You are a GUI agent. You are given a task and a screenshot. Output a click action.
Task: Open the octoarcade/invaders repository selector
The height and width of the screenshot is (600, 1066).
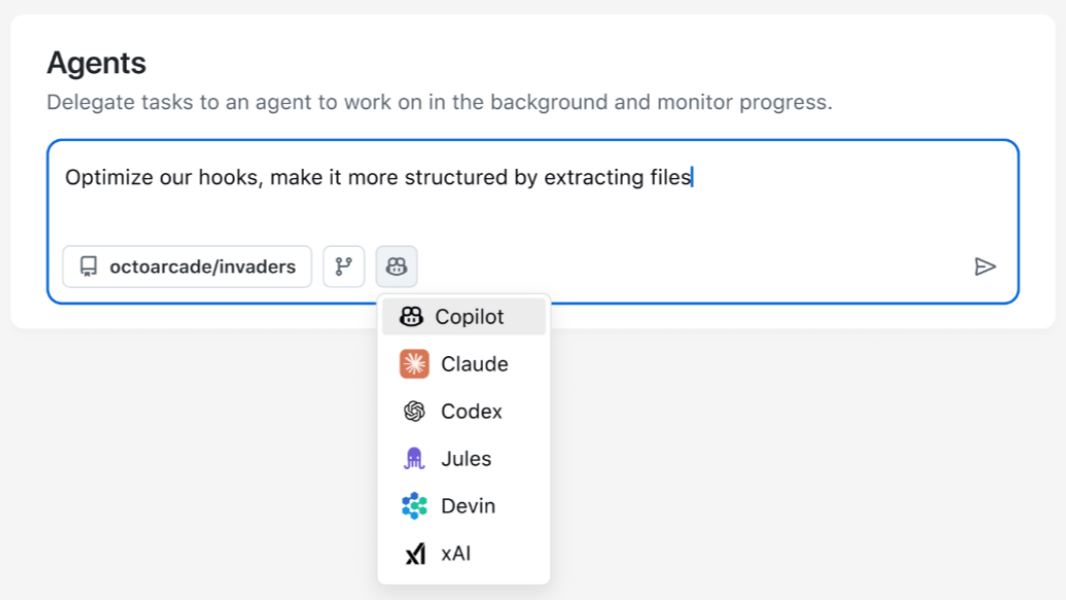(186, 266)
